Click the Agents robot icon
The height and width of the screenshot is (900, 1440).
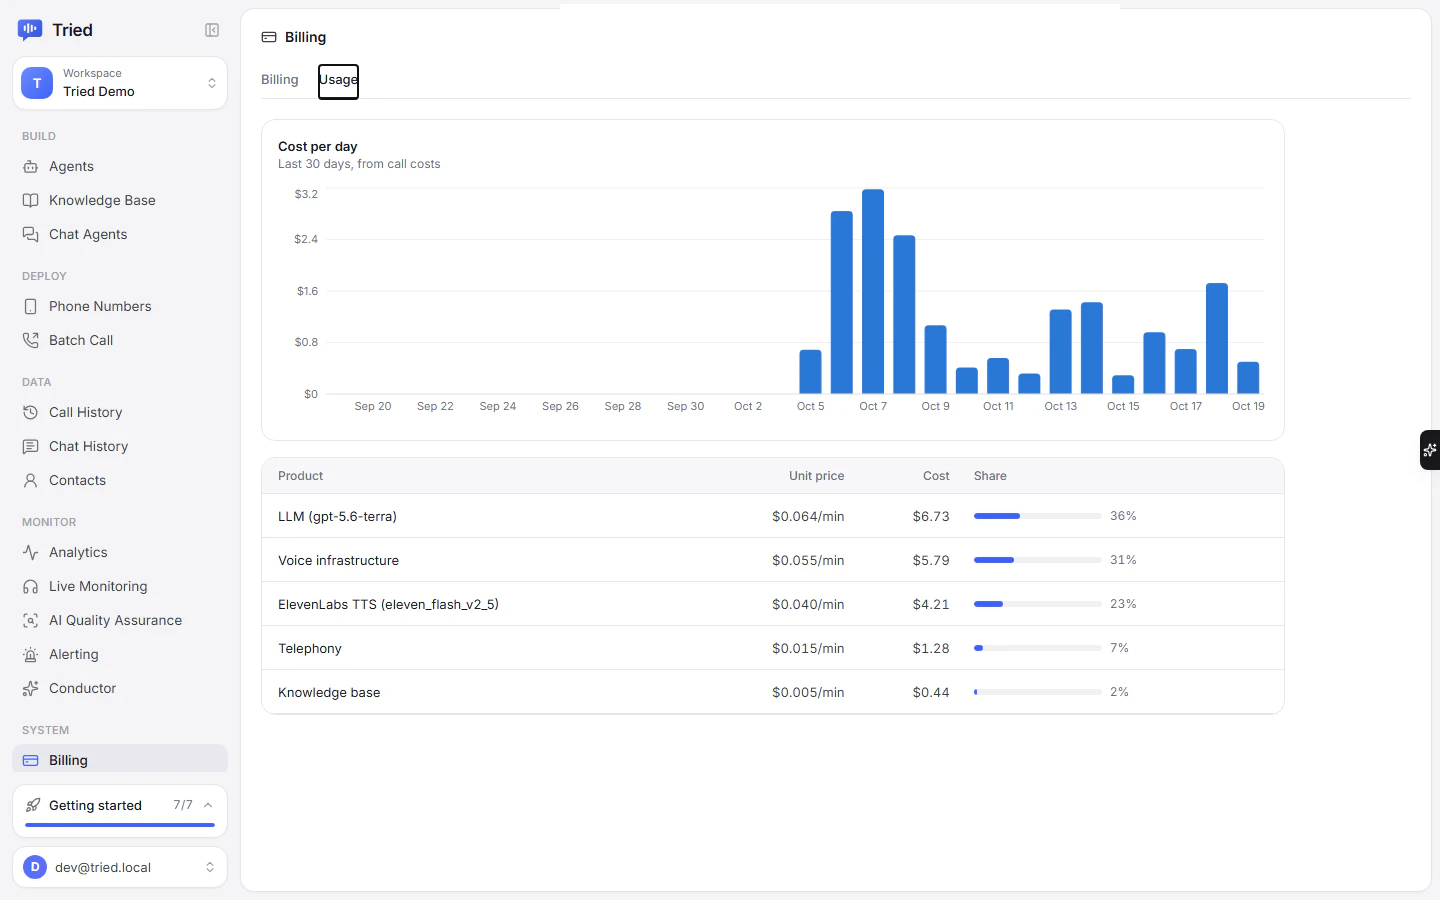click(31, 166)
